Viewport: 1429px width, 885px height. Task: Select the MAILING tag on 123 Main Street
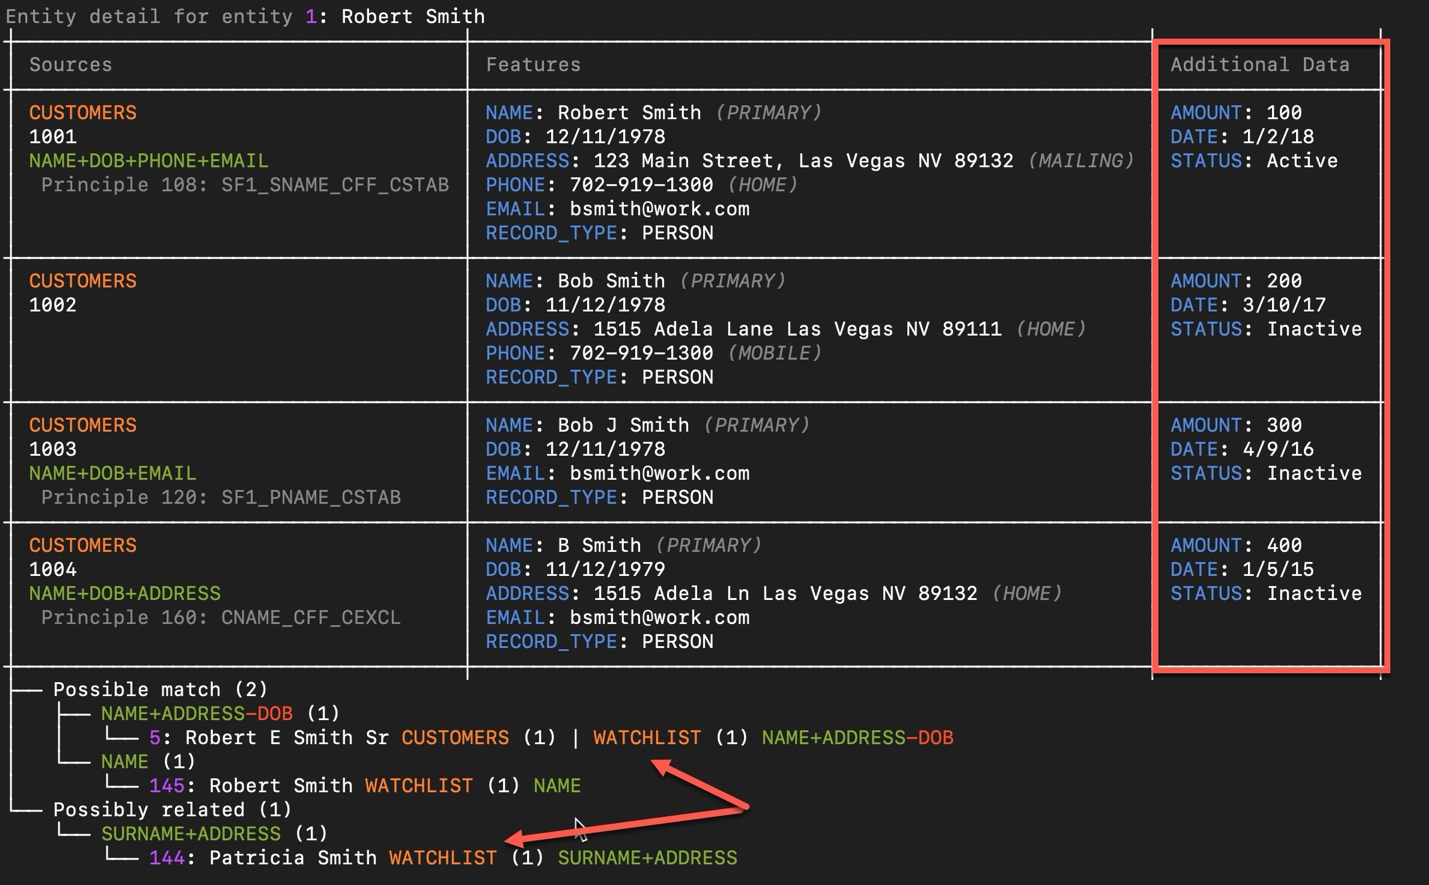click(x=1081, y=160)
